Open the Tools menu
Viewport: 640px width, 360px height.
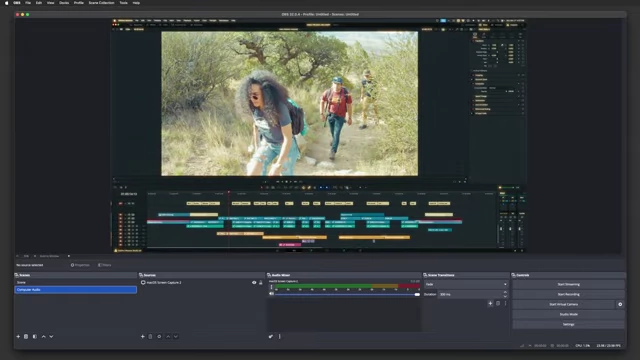pyautogui.click(x=123, y=3)
